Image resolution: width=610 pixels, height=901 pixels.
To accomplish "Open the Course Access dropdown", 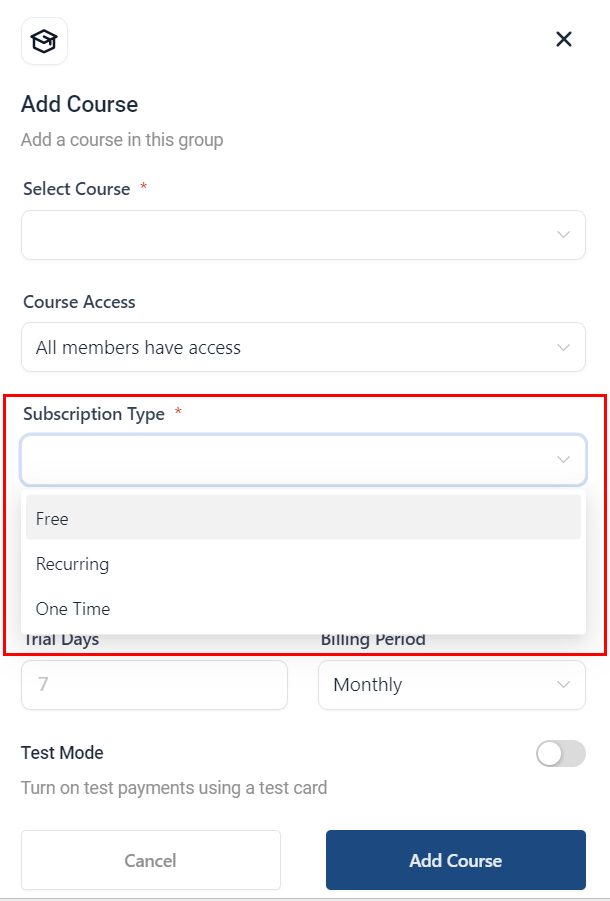I will point(290,348).
